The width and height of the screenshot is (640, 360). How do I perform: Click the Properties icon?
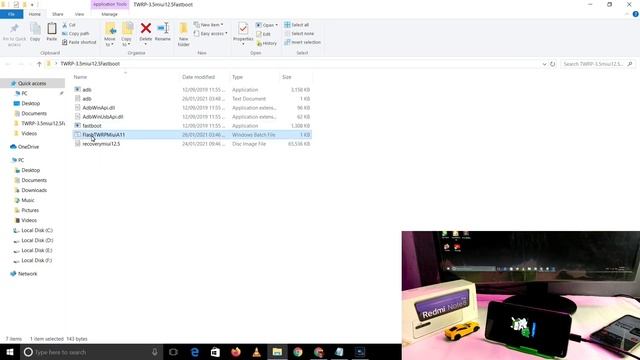pyautogui.click(x=243, y=29)
